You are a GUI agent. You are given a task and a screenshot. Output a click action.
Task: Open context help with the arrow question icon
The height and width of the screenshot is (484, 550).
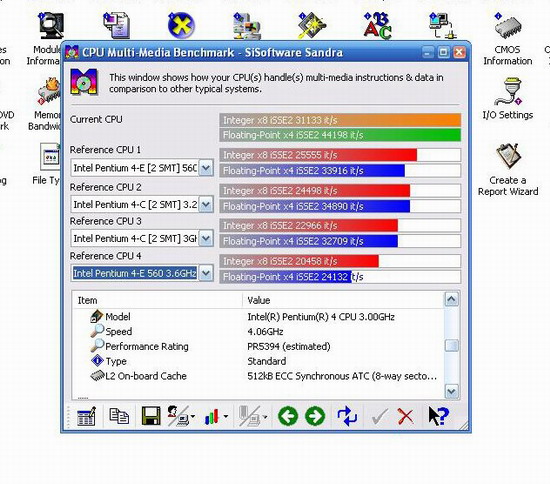(x=438, y=416)
